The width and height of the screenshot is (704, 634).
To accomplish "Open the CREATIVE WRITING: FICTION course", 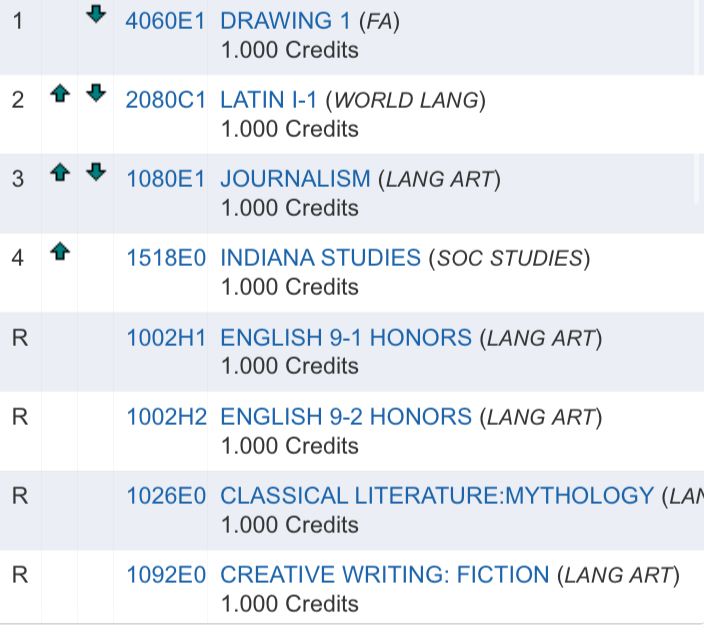I will click(384, 575).
